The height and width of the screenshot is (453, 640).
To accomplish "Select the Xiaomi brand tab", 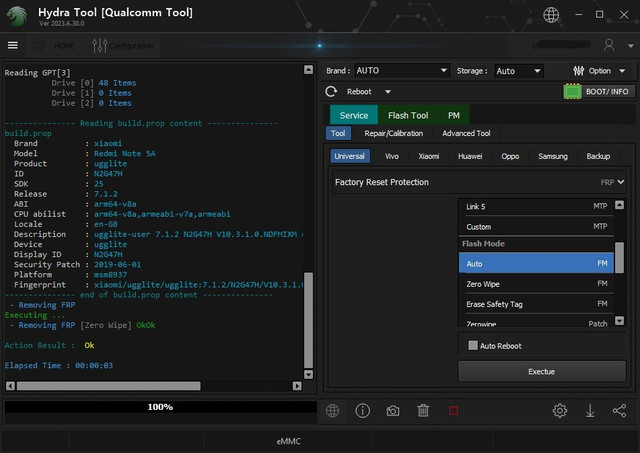I will tap(429, 156).
